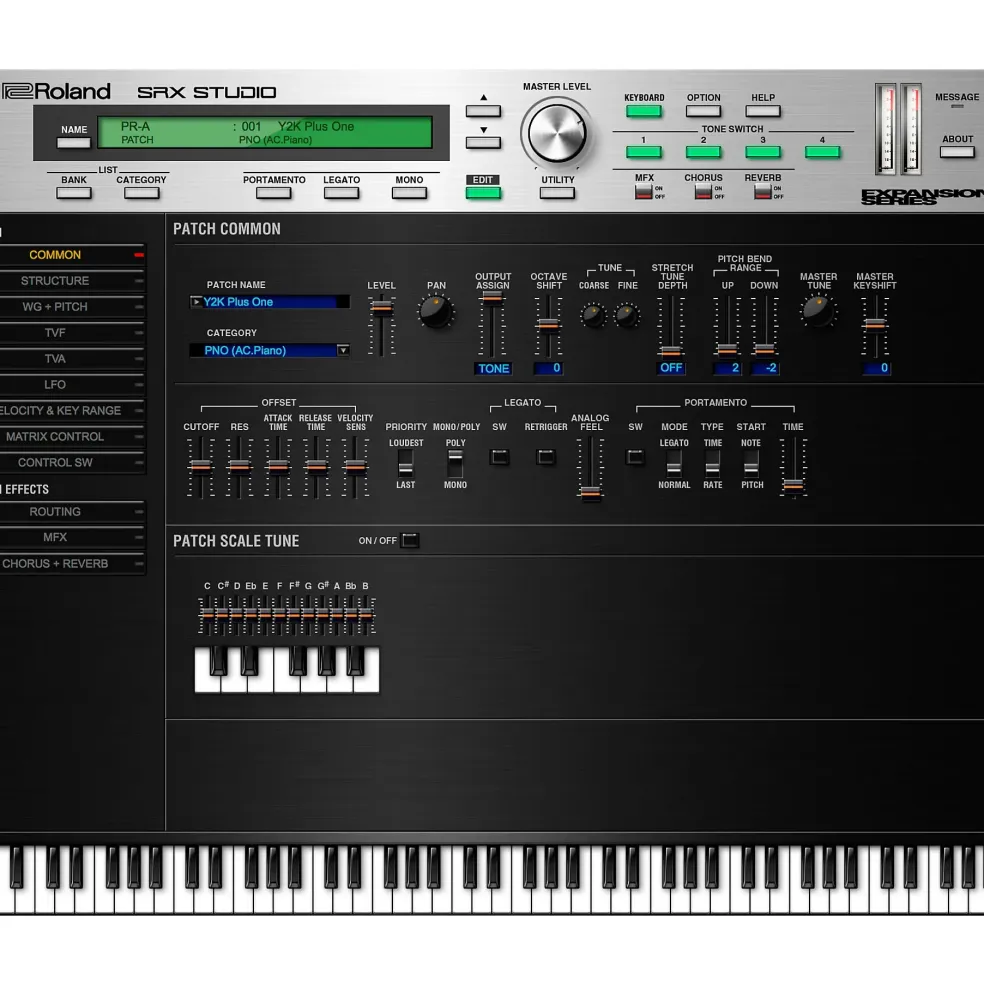Click the patch down arrow button

pyautogui.click(x=483, y=143)
